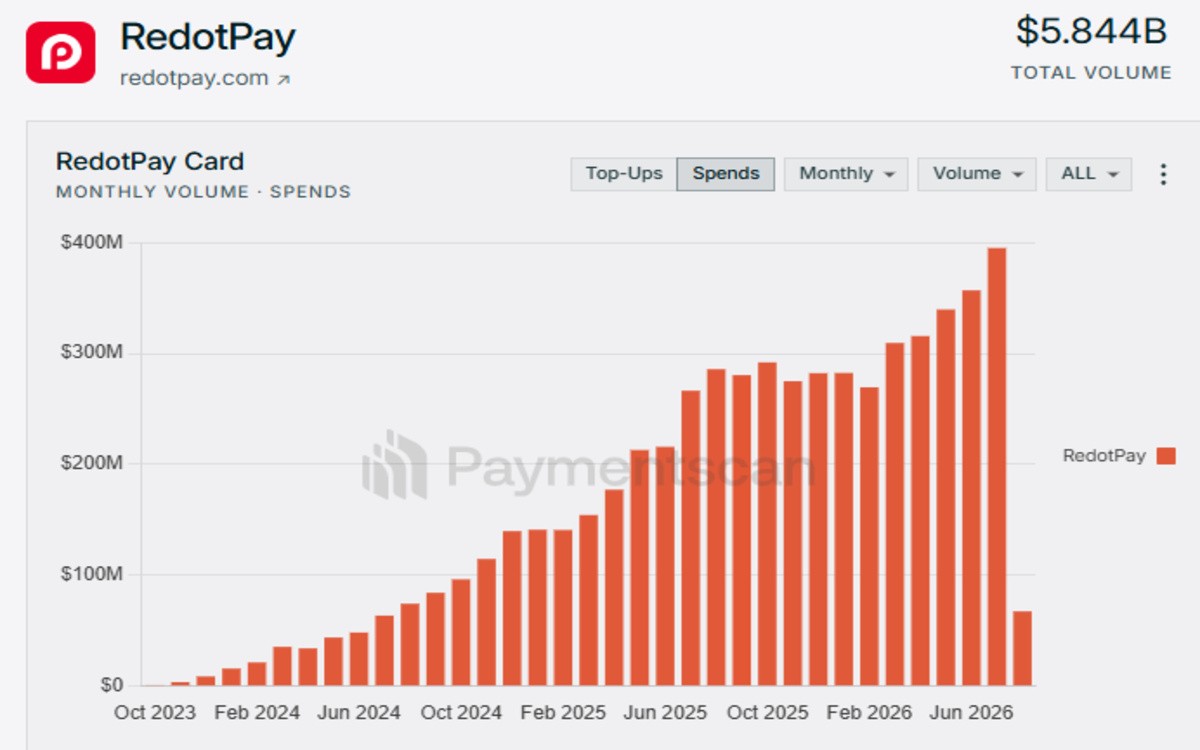Open the three-dot chart options menu
The height and width of the screenshot is (750, 1200).
(x=1163, y=174)
